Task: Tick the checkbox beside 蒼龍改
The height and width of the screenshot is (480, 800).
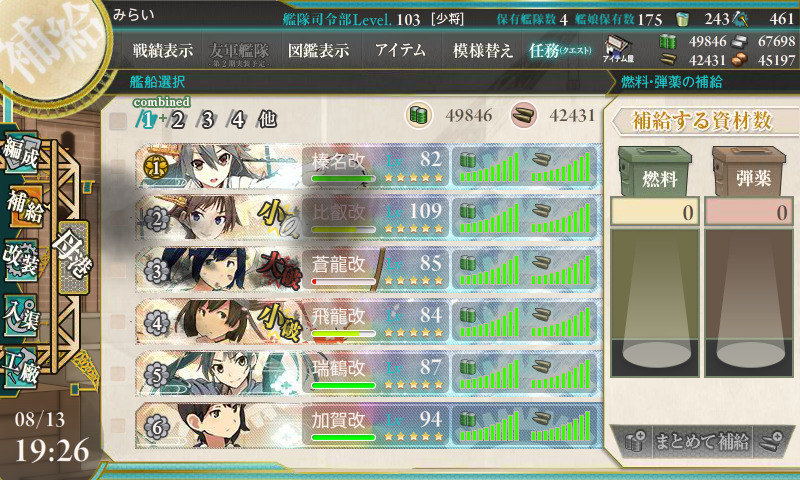Action: (118, 270)
